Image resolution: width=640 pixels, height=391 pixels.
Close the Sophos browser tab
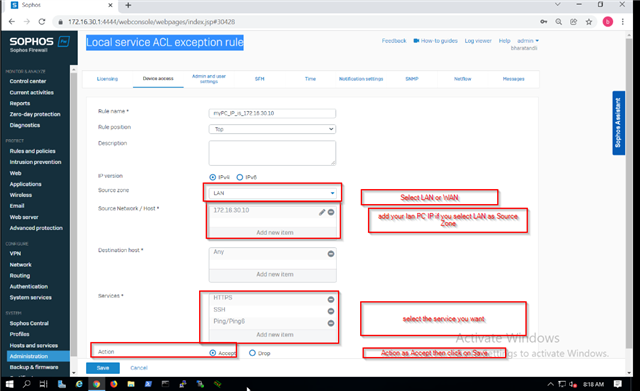pyautogui.click(x=110, y=5)
